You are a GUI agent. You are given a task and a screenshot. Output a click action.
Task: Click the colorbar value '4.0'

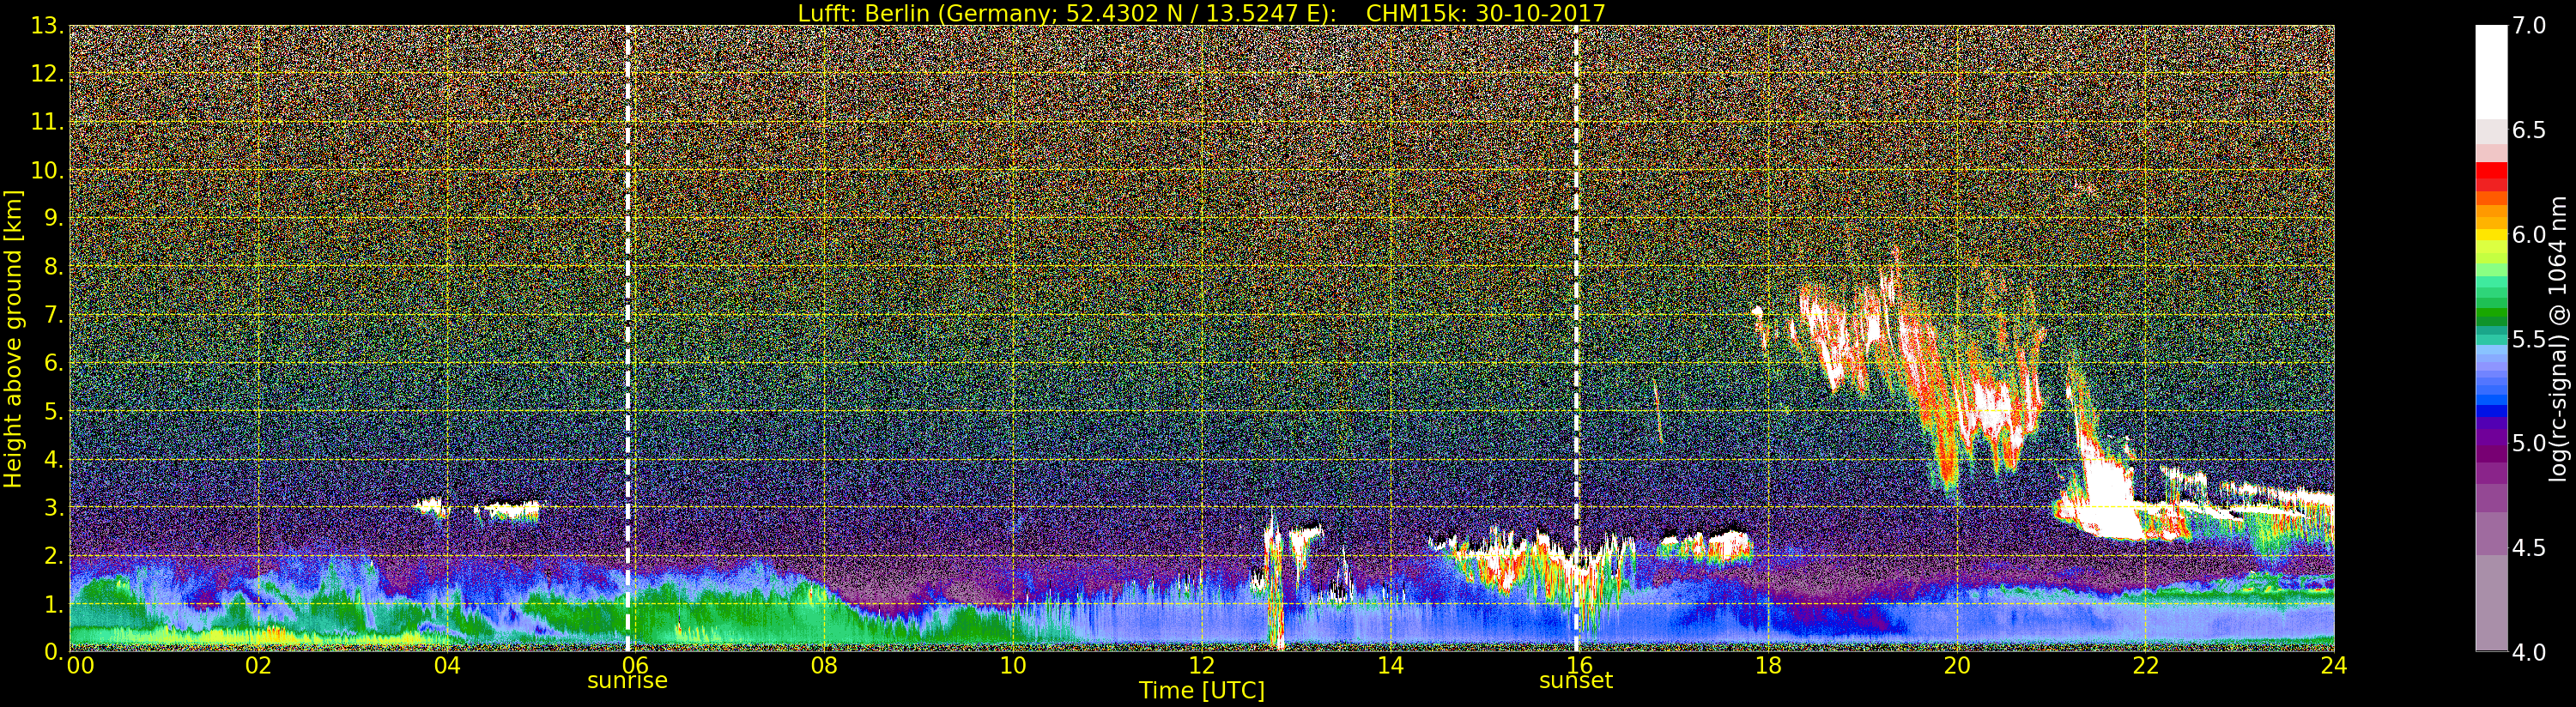(x=2529, y=652)
